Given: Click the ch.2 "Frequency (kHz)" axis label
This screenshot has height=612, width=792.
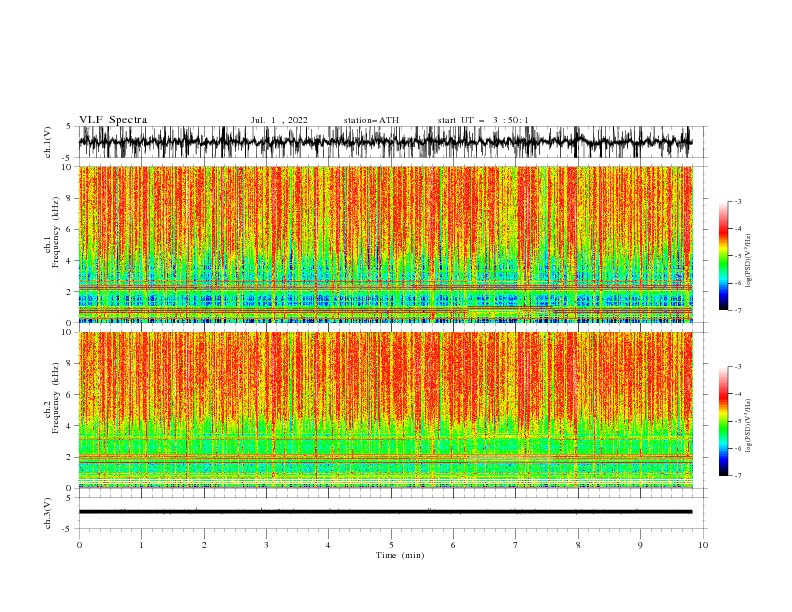Looking at the screenshot, I should pyautogui.click(x=56, y=398).
